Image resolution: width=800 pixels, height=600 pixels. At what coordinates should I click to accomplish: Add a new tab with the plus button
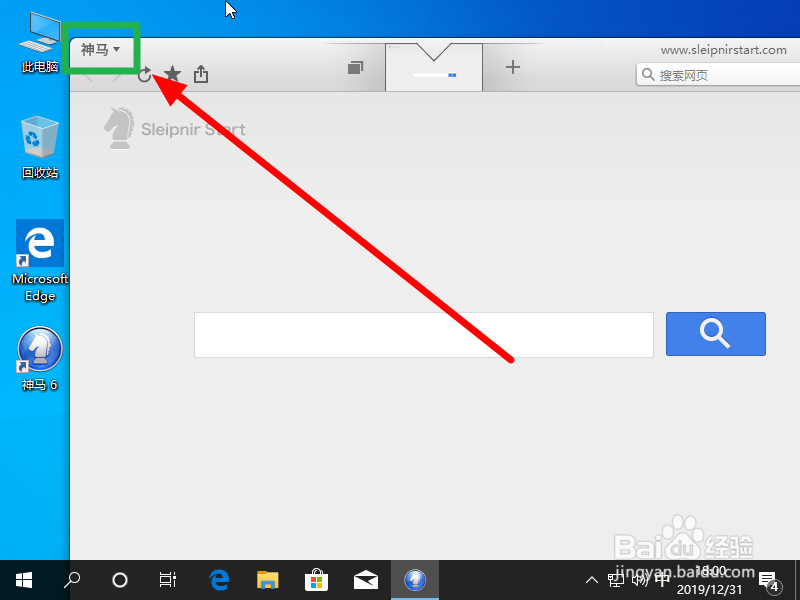pyautogui.click(x=513, y=67)
